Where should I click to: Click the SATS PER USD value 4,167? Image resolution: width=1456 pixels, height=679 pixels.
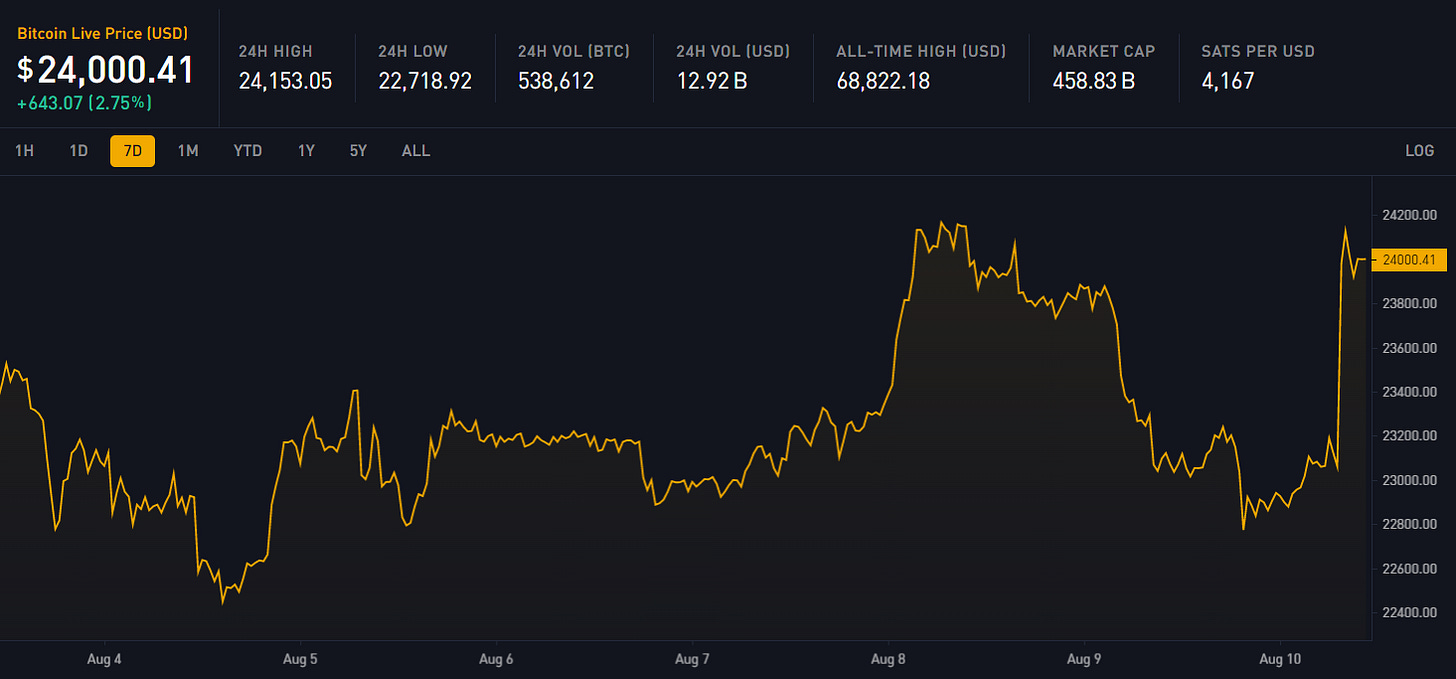tap(1228, 81)
